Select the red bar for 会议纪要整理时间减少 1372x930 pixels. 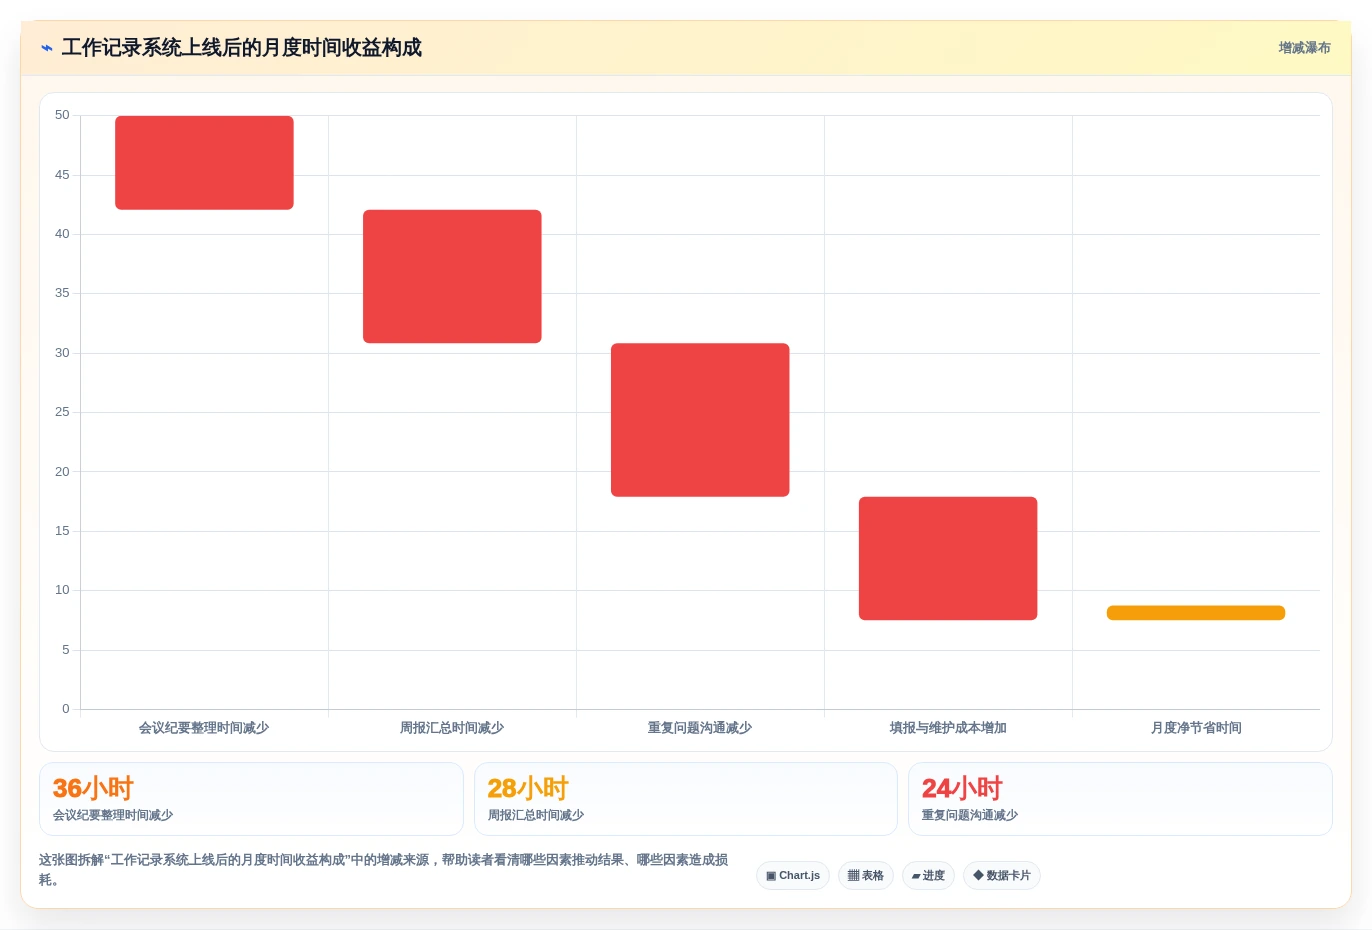[204, 163]
